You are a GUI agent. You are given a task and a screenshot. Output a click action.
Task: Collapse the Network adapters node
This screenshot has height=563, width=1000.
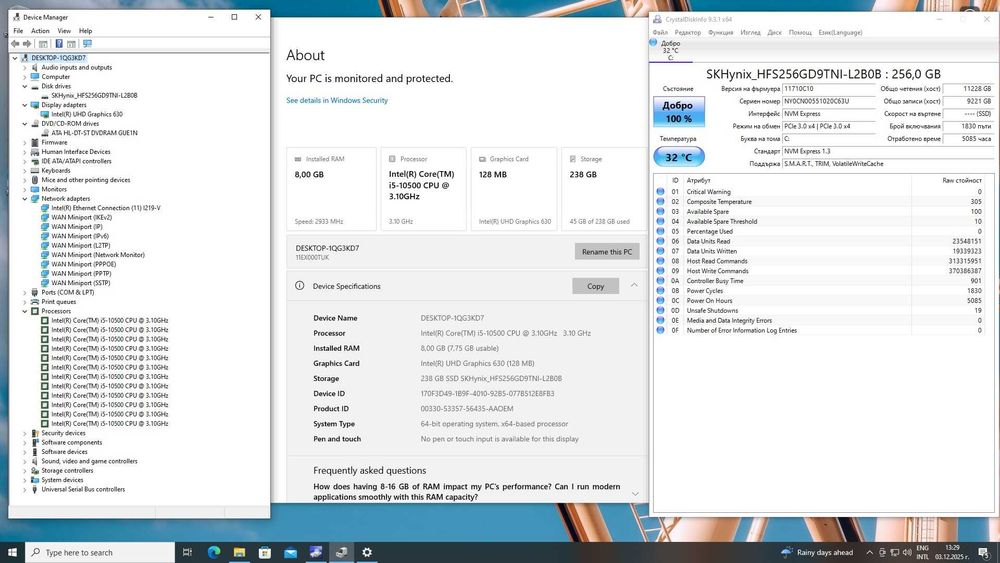(x=25, y=199)
